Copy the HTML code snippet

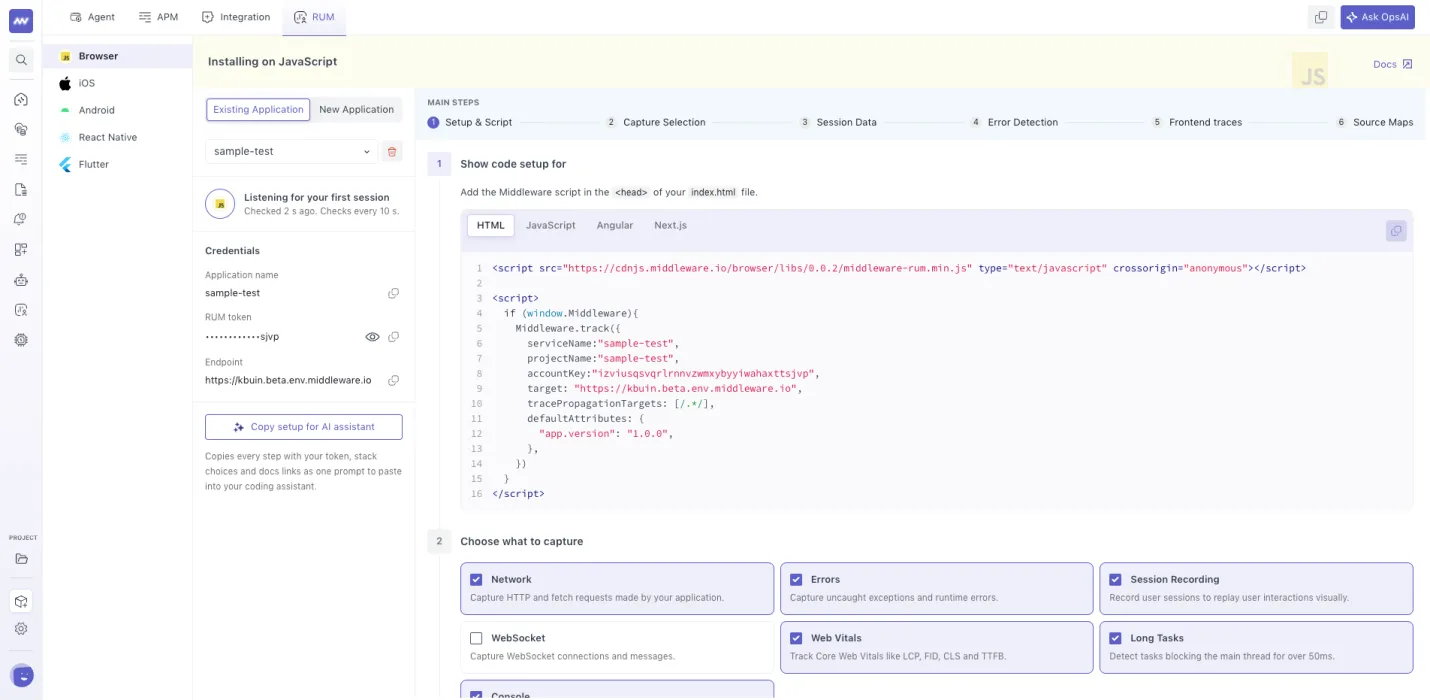pyautogui.click(x=1396, y=231)
